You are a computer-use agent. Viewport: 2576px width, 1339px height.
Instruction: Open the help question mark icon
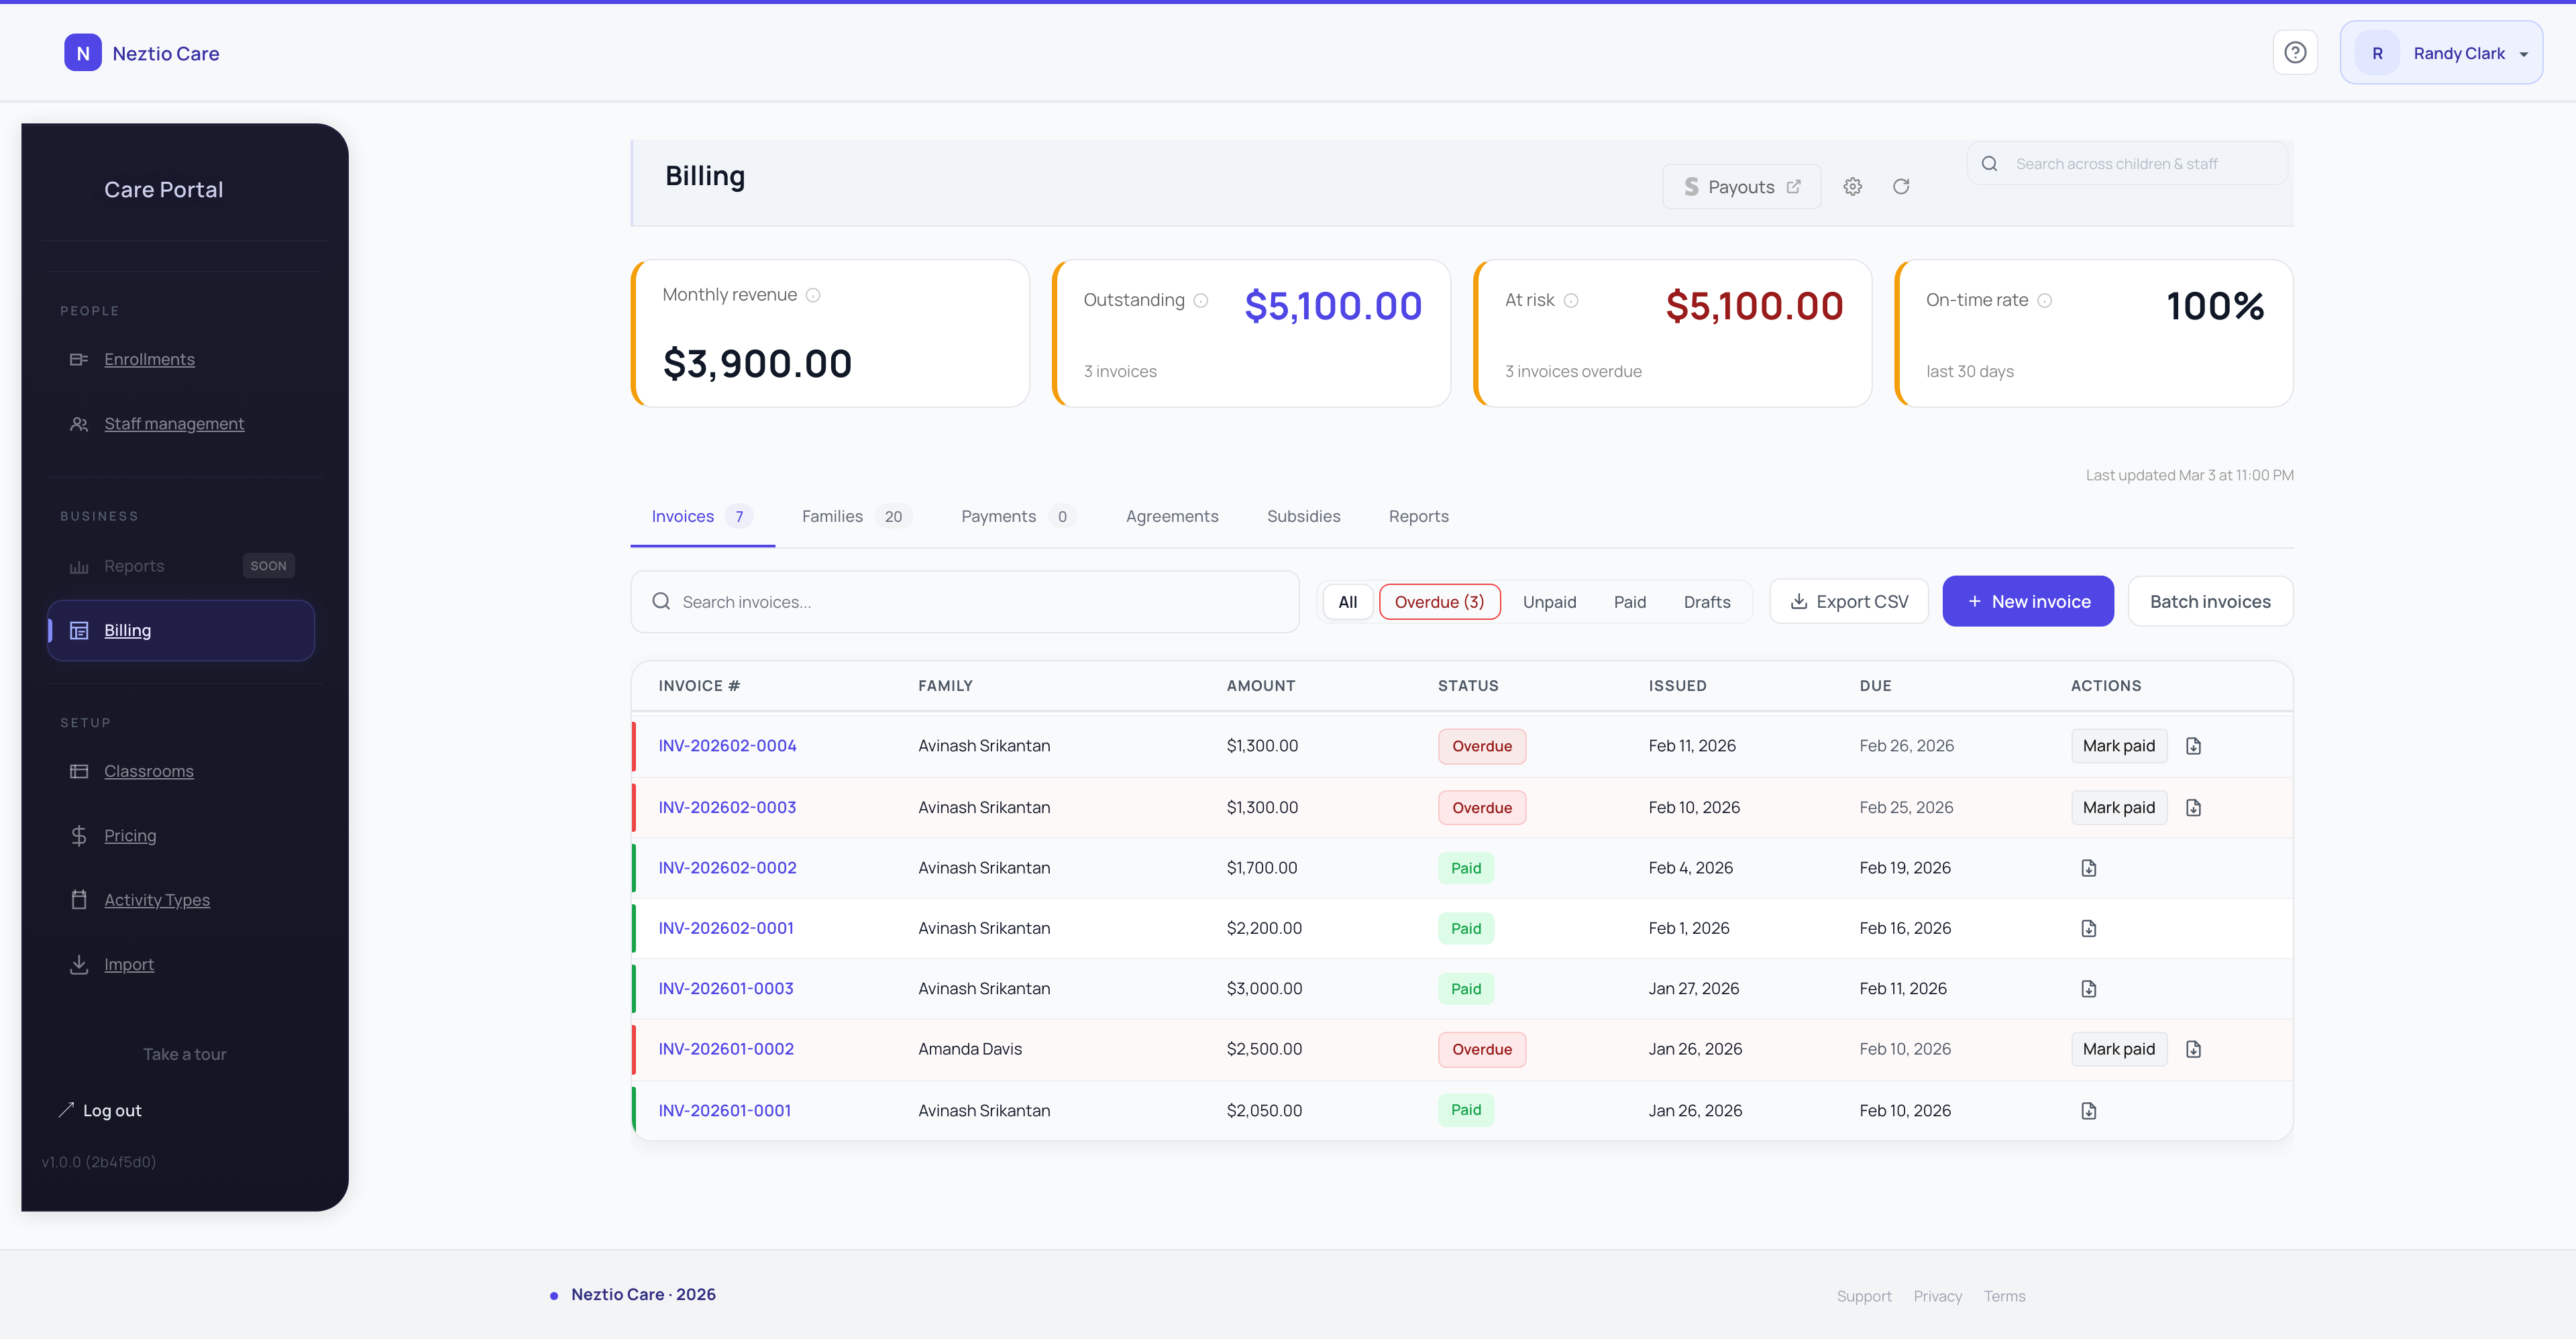coord(2295,52)
